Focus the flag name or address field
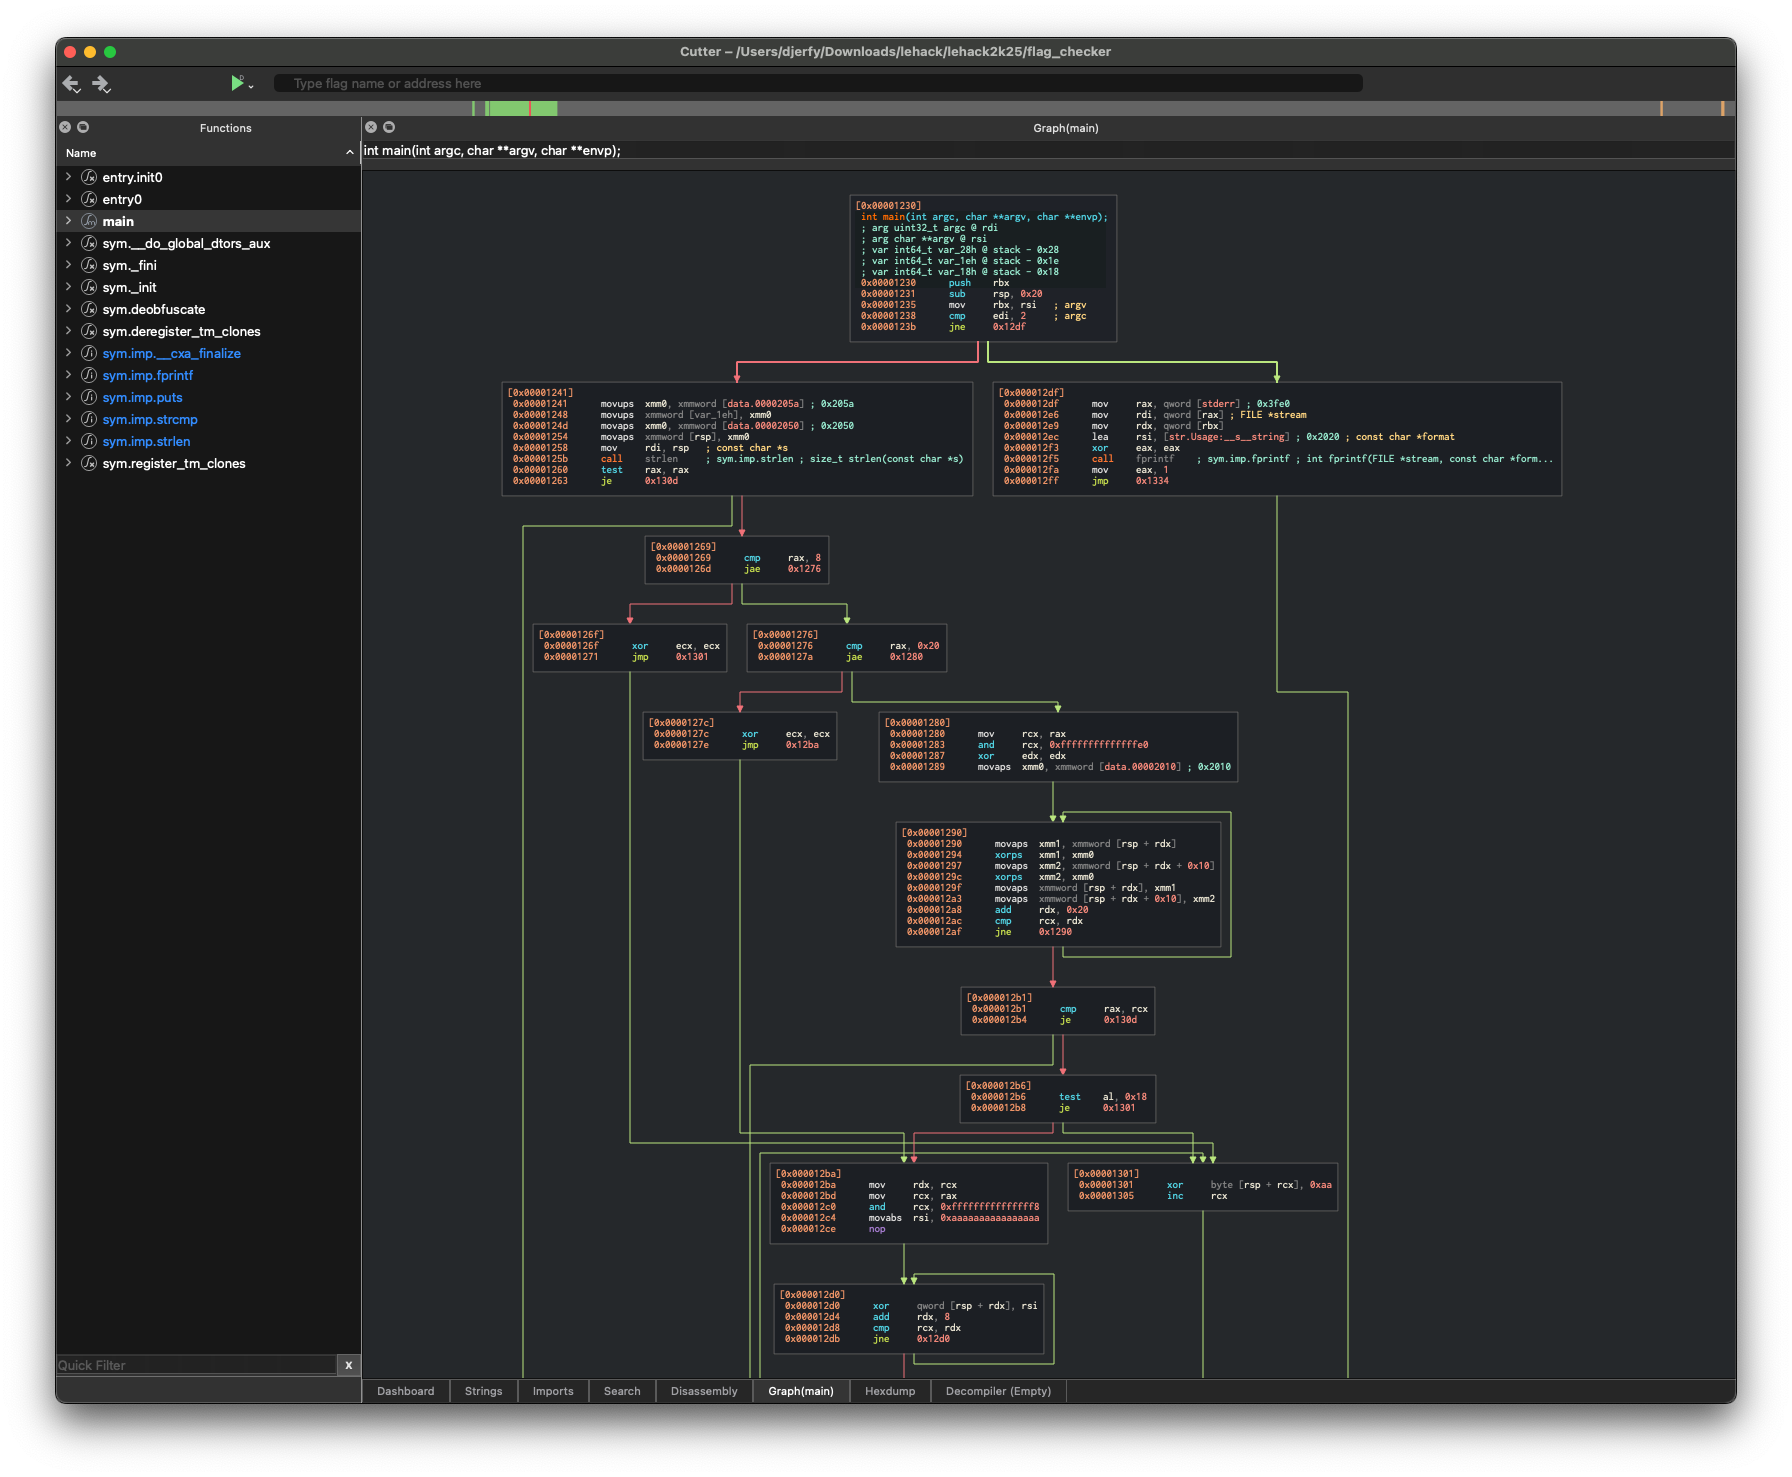Viewport: 1792px width, 1477px height. click(x=818, y=83)
